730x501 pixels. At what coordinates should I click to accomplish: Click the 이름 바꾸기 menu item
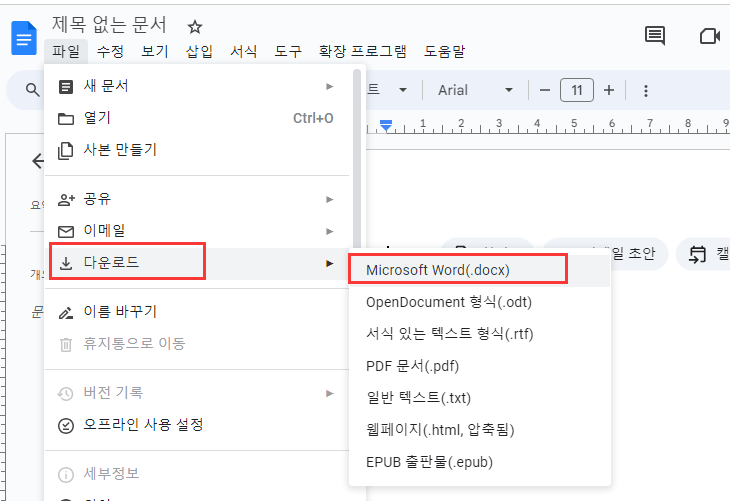coord(120,312)
